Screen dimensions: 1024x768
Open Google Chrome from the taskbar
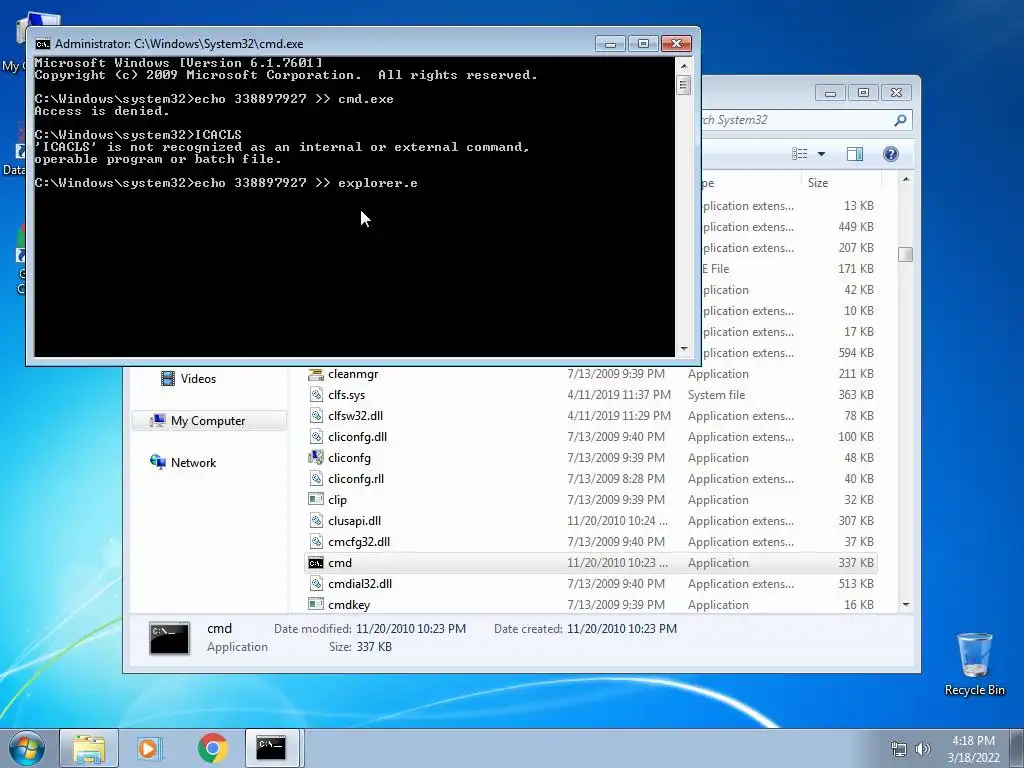tap(212, 748)
